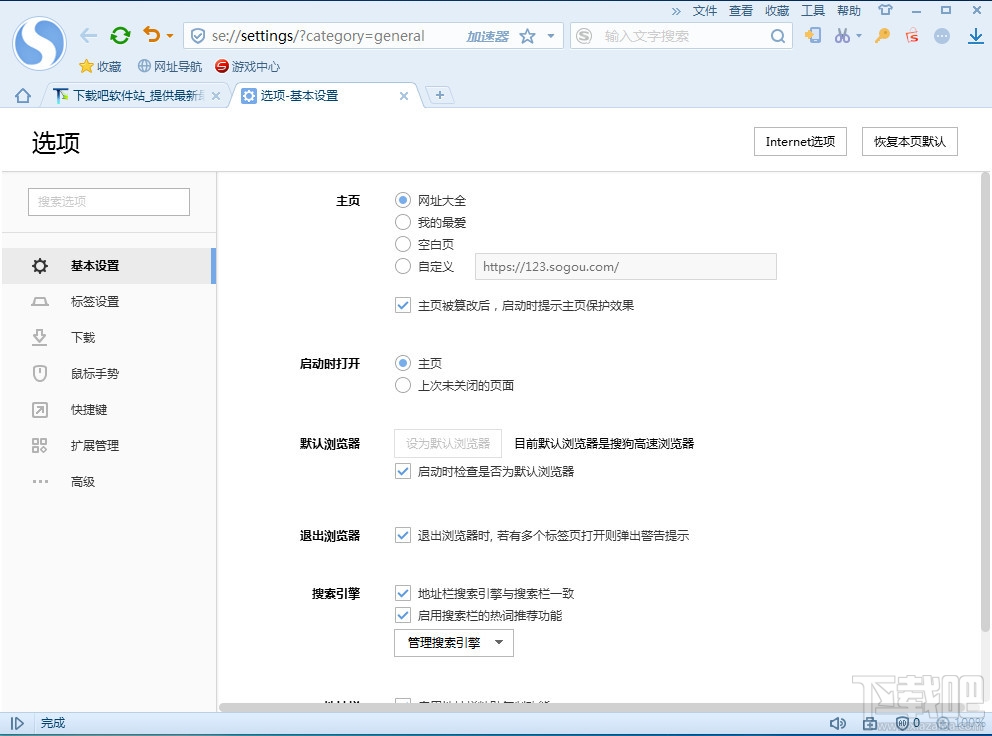992x736 pixels.
Task: Click the 设为默认浏览器 button
Action: (448, 444)
